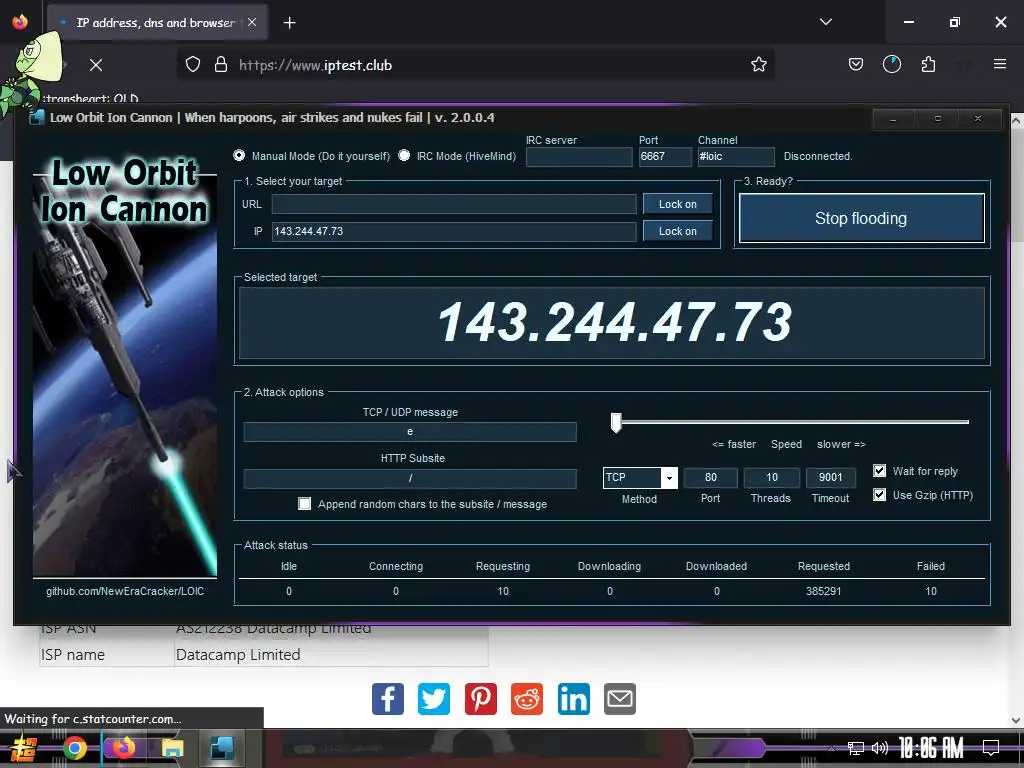Minimize the Low Orbit Ion Cannon window

[893, 119]
